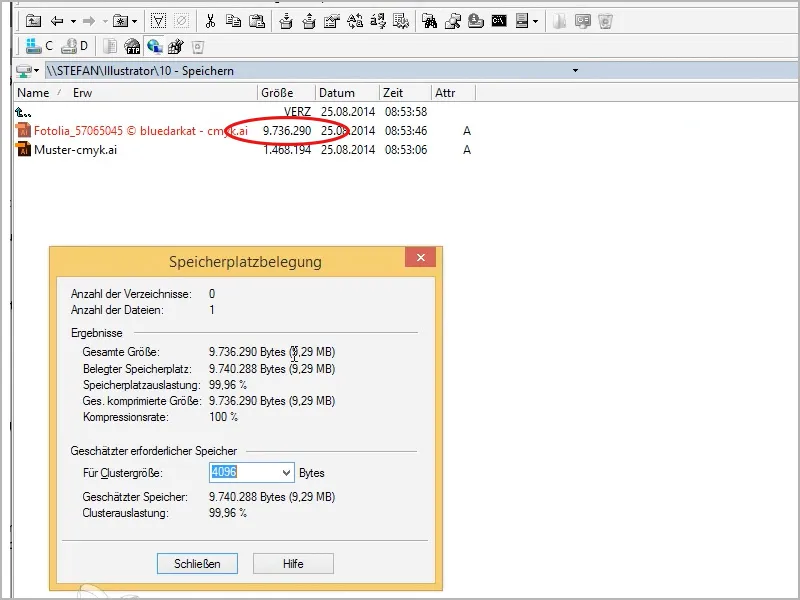Click the view mode list icon
The height and width of the screenshot is (600, 800).
pyautogui.click(x=522, y=21)
